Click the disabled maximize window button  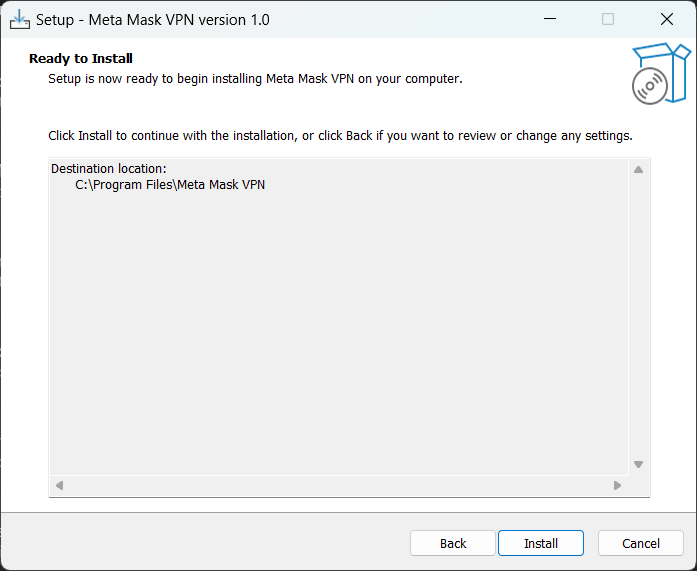[x=608, y=19]
